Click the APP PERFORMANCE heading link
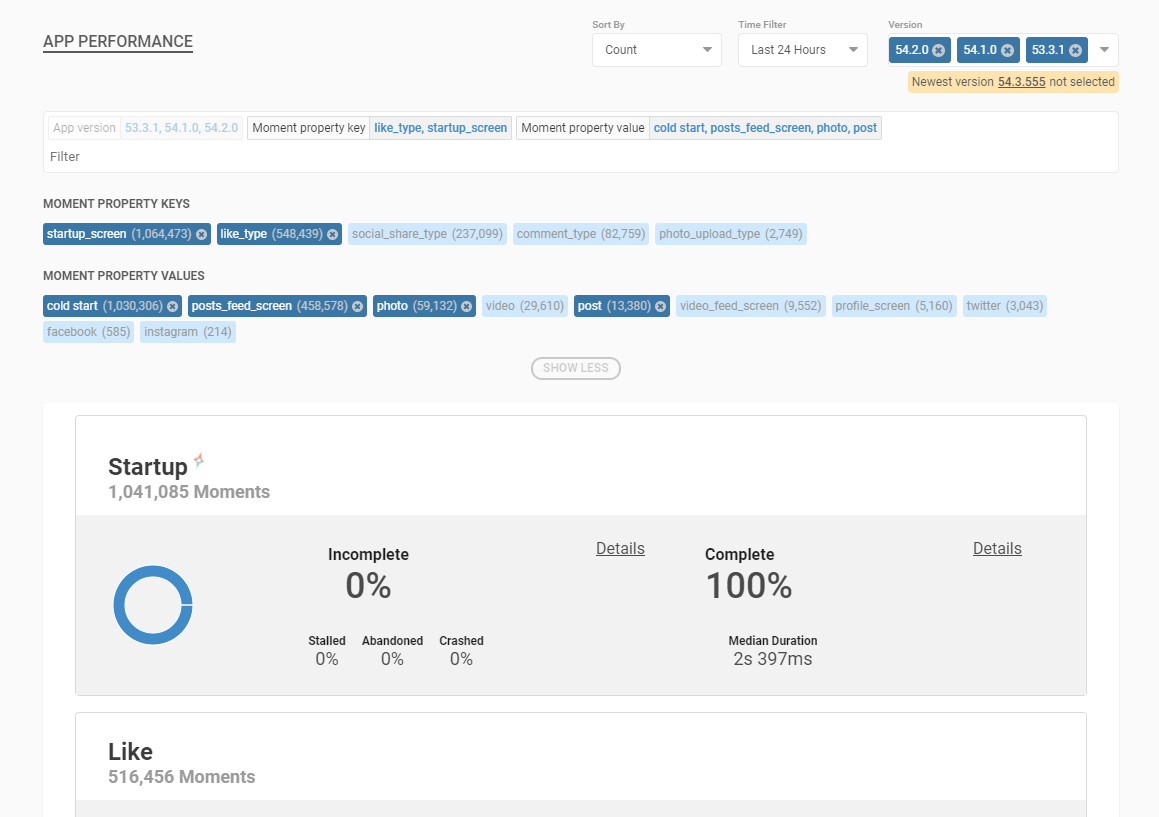 (118, 42)
